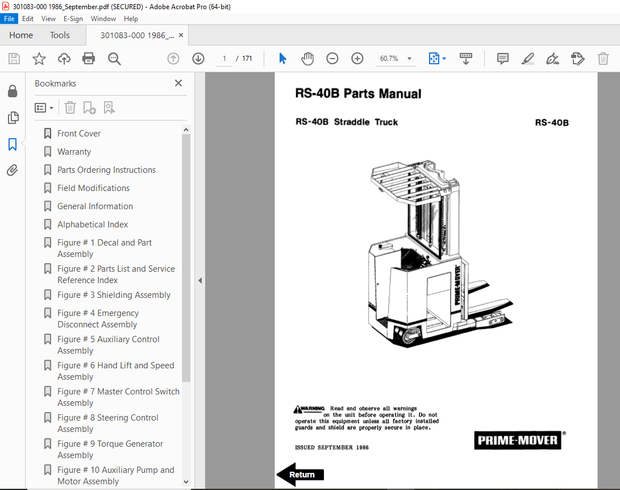Image resolution: width=620 pixels, height=490 pixels.
Task: Activate the Hand pan tool
Action: coord(307,59)
